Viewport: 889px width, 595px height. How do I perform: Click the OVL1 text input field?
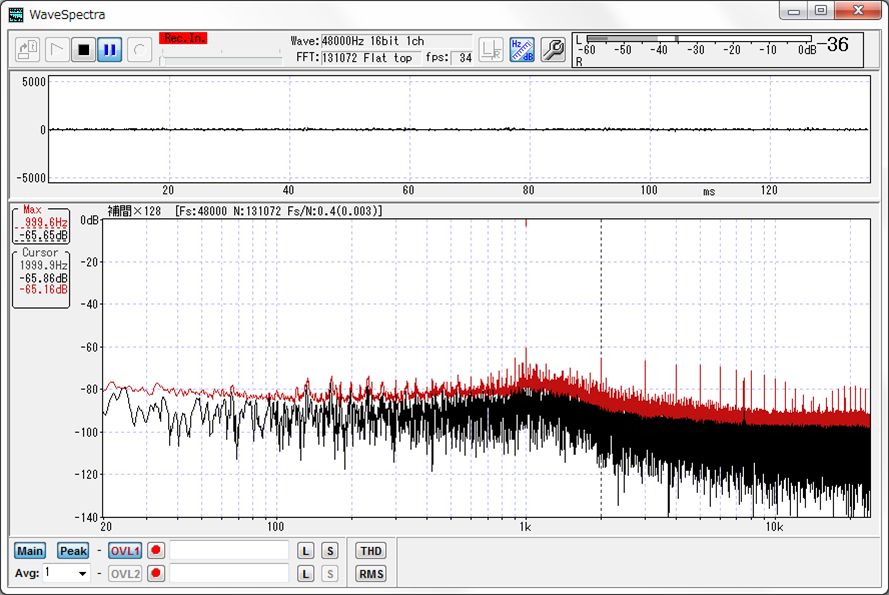coord(229,551)
